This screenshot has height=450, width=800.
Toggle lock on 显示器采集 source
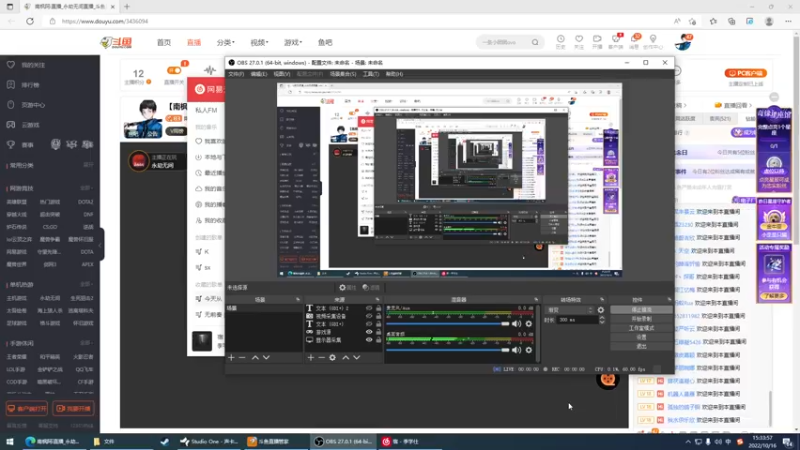click(379, 340)
